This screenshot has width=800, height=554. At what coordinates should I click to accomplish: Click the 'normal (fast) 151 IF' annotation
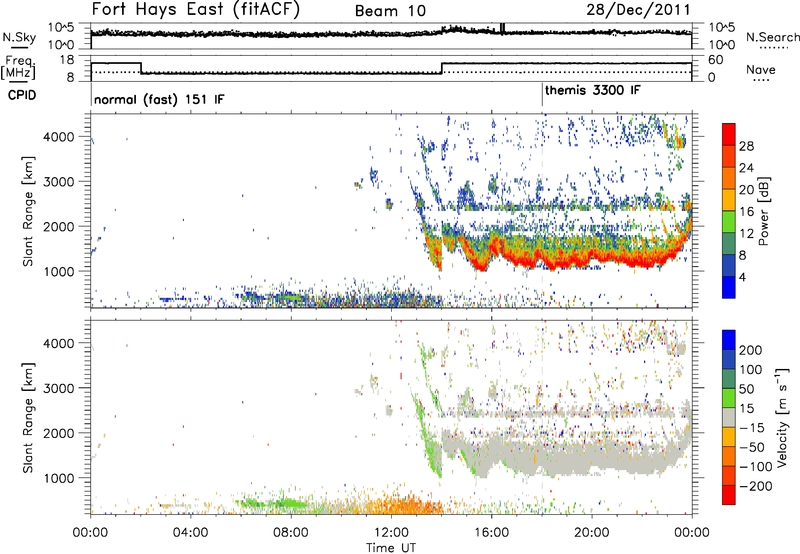(159, 99)
